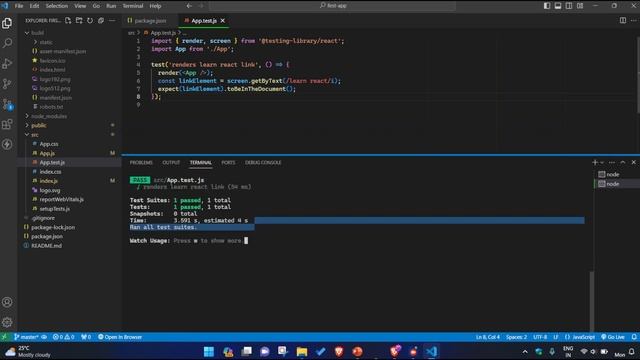The height and width of the screenshot is (360, 640).
Task: Open package-lock.json file in Explorer
Action: pyautogui.click(x=53, y=227)
